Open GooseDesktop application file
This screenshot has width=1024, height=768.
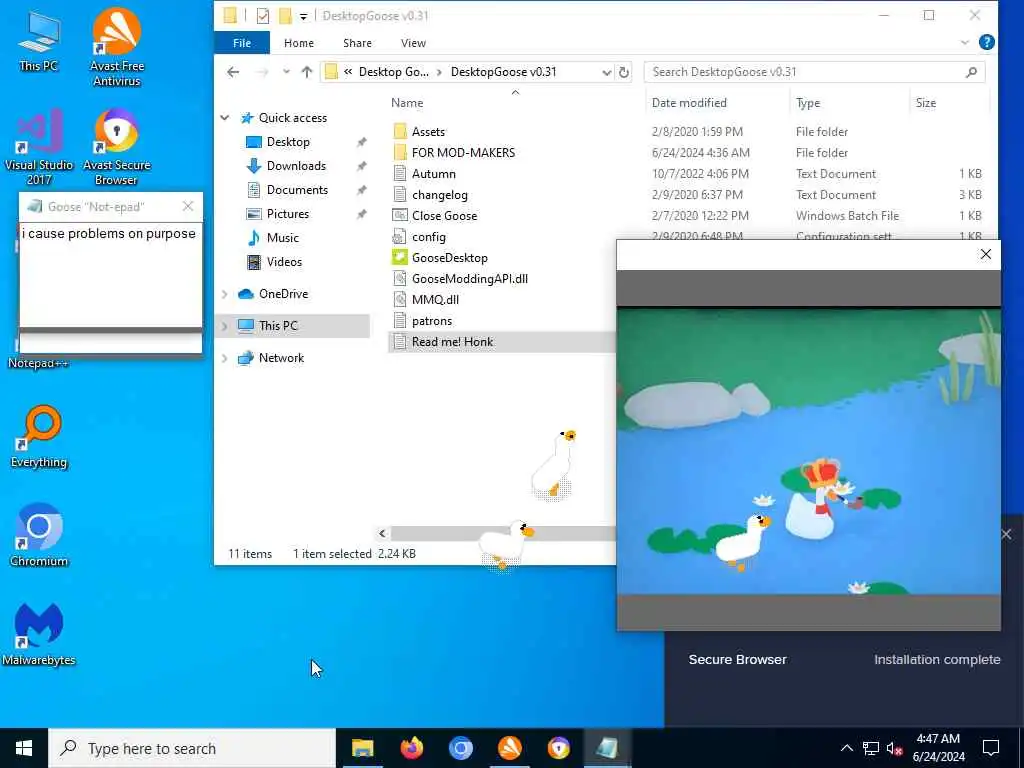click(x=449, y=257)
